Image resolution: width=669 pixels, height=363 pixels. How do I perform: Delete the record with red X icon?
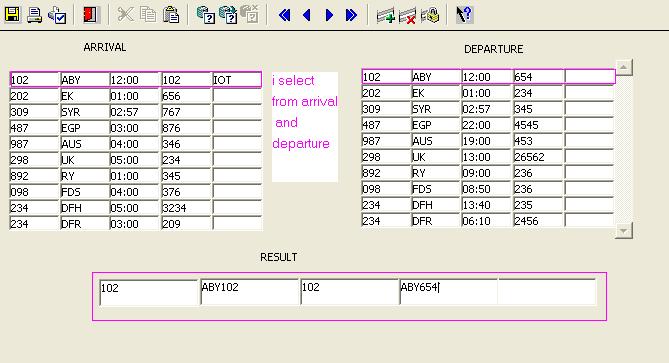pos(407,15)
